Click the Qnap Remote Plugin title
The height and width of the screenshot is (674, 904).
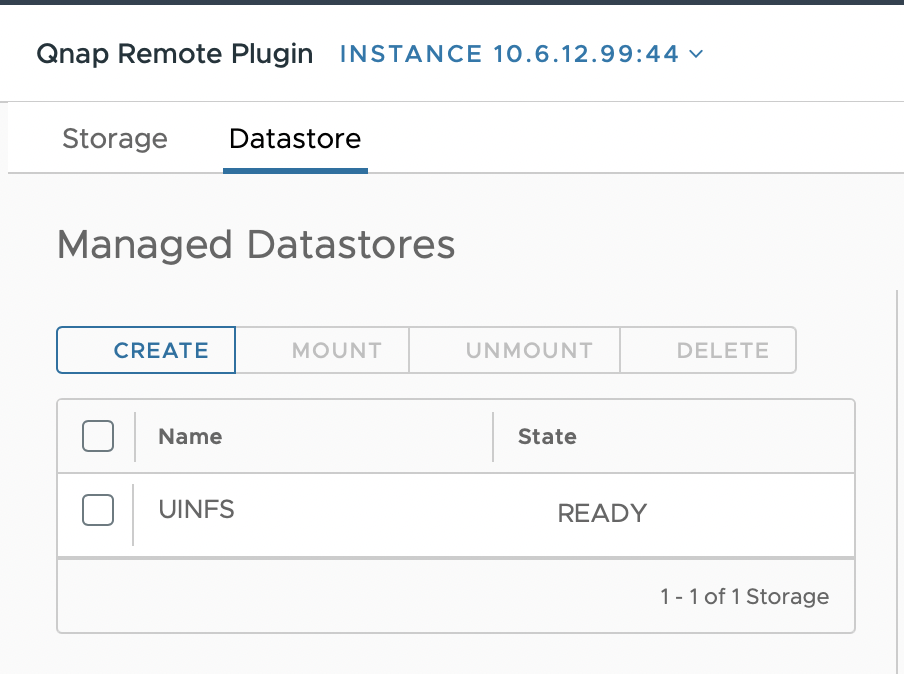[174, 54]
